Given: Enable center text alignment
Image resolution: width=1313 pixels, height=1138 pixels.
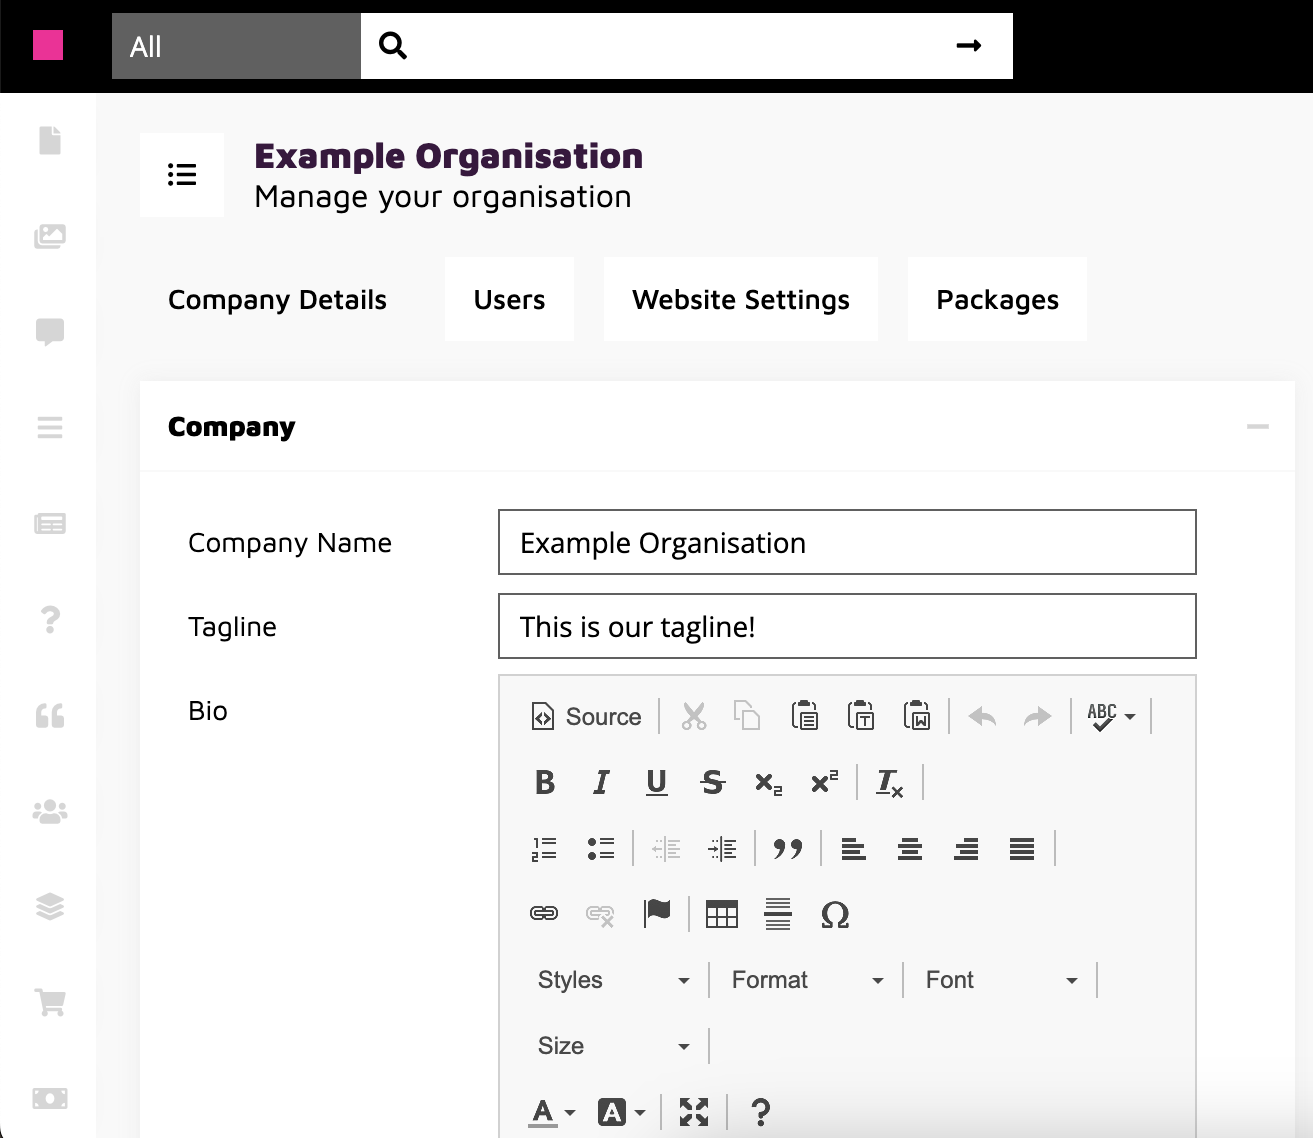Looking at the screenshot, I should point(910,848).
